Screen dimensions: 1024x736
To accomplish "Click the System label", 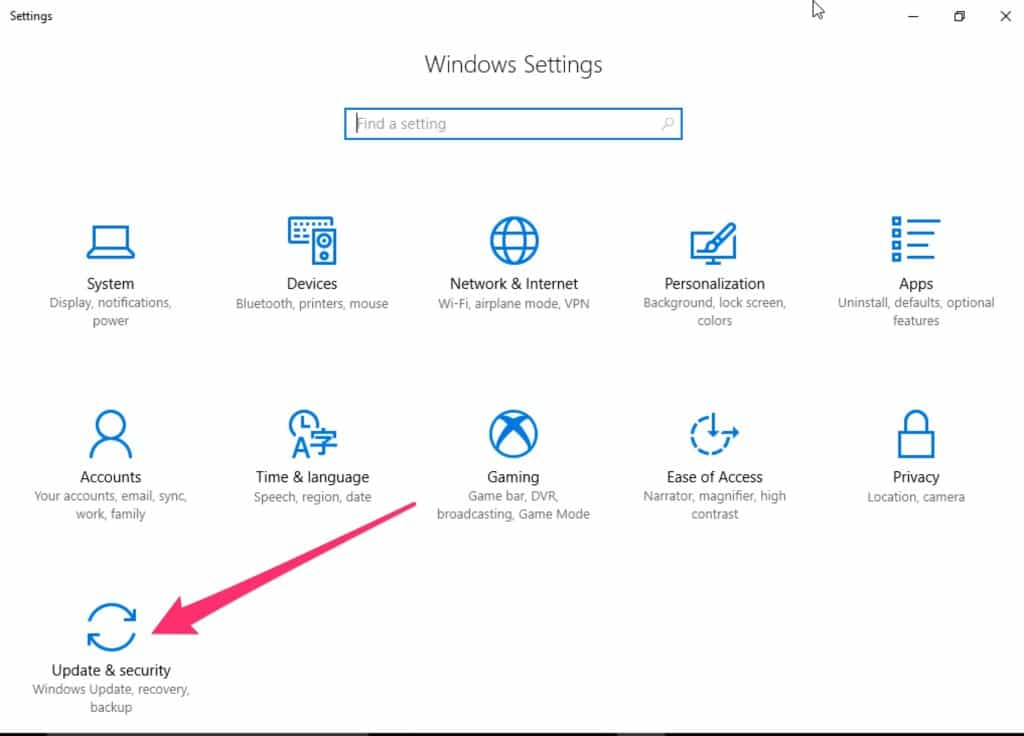I will coord(110,283).
